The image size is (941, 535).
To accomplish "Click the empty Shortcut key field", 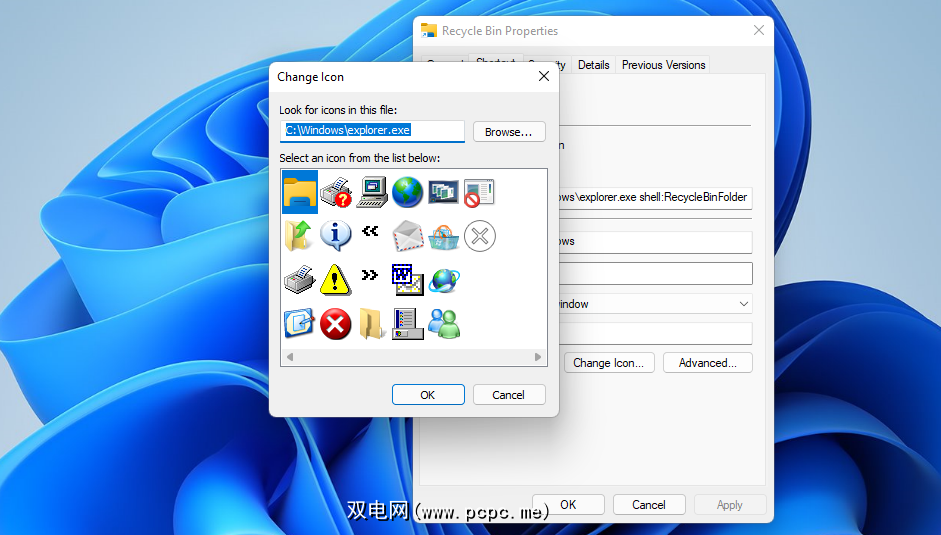I will pos(655,273).
